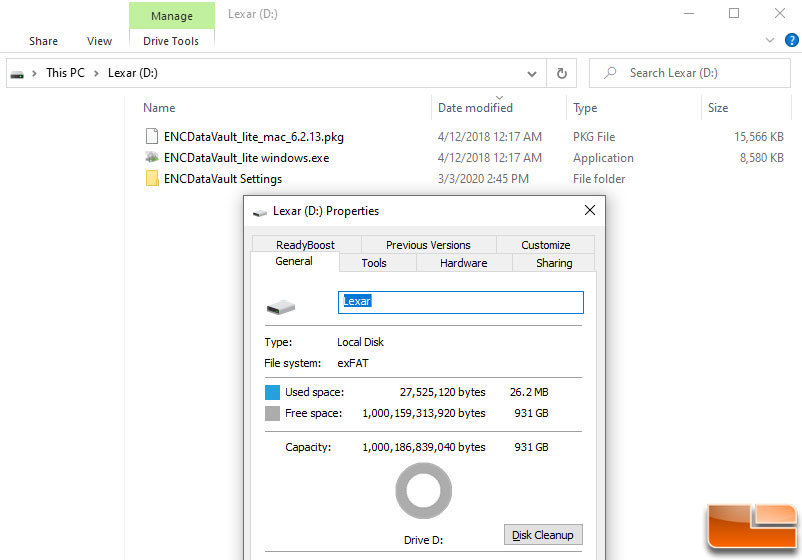Click the Lexar drive name text field
This screenshot has height=560, width=802.
[x=460, y=302]
